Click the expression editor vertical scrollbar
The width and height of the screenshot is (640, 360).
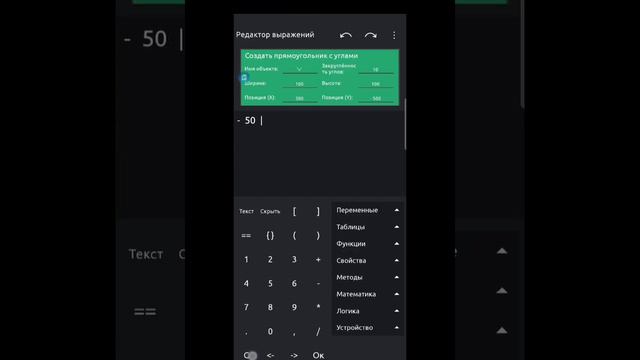click(405, 124)
